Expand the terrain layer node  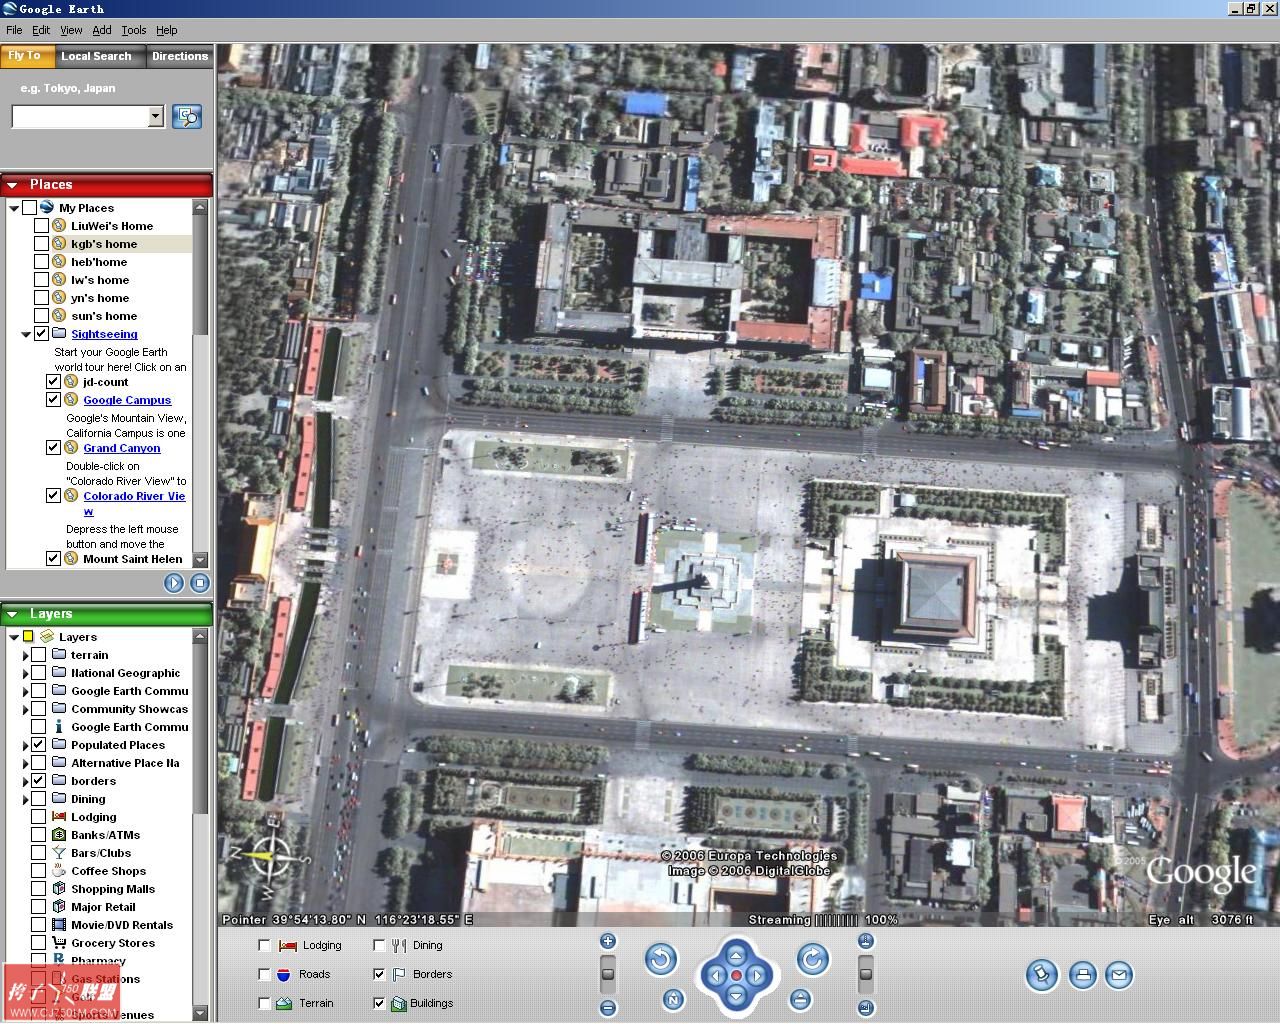(x=26, y=656)
